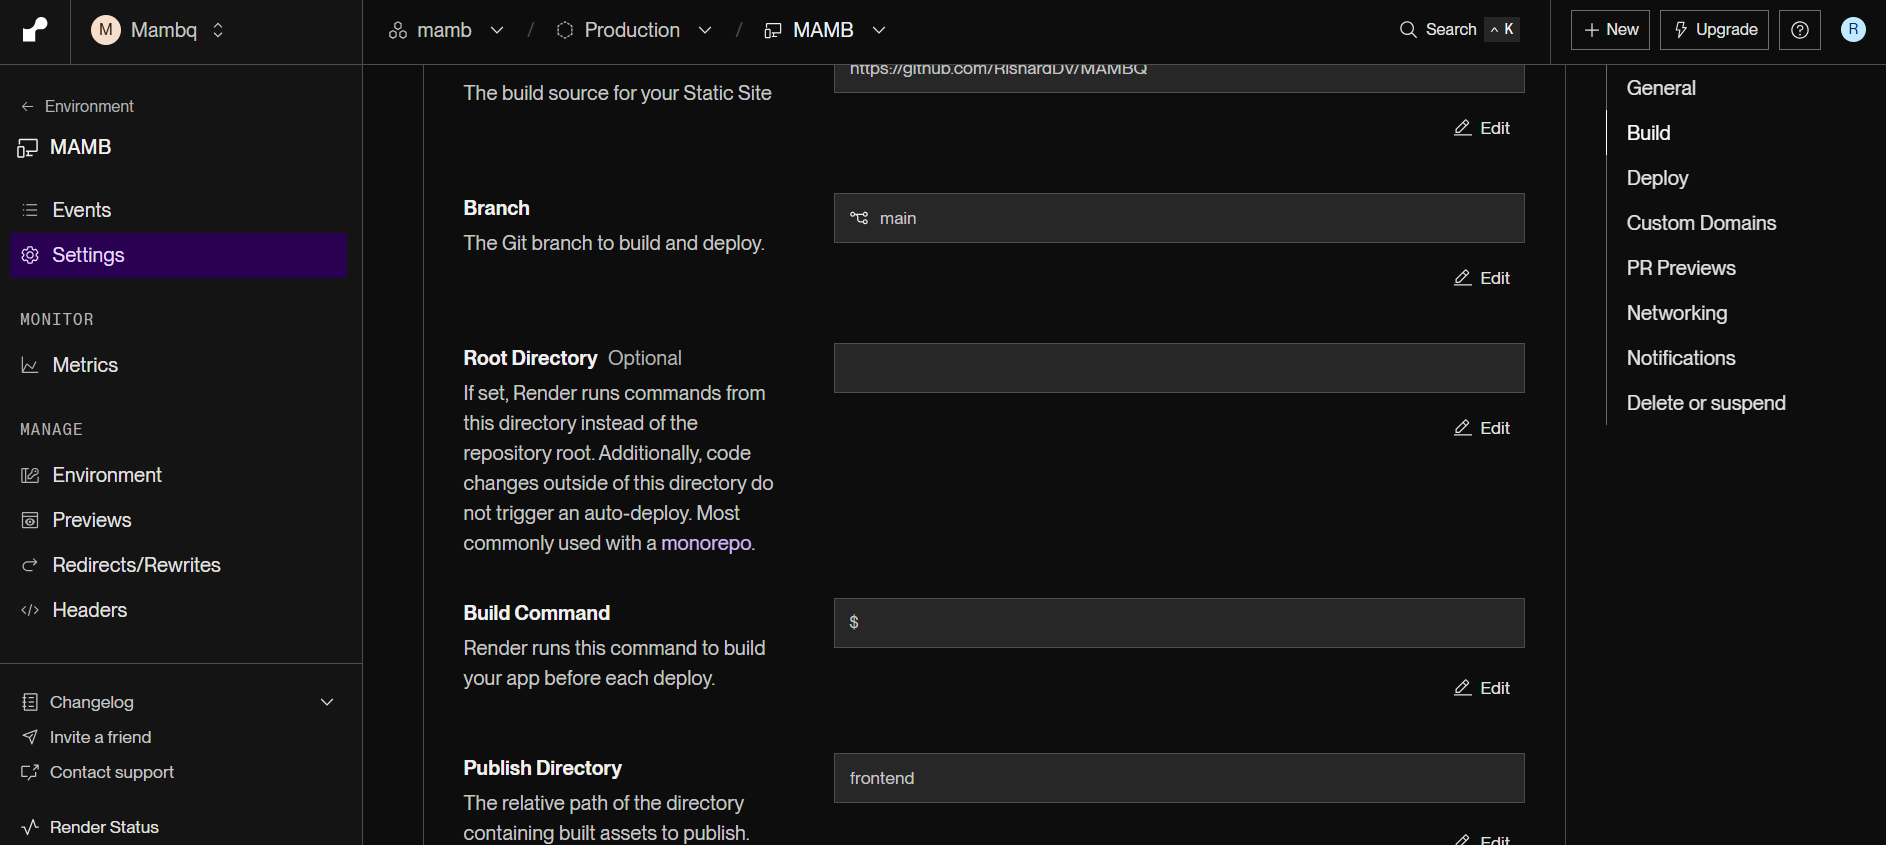
Task: Jump to Custom Domains section
Action: tap(1701, 223)
